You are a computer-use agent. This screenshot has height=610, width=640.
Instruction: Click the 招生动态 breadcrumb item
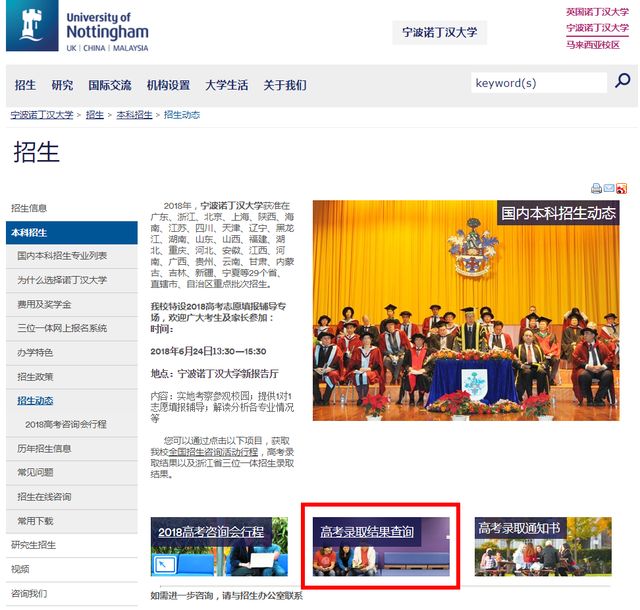[182, 115]
